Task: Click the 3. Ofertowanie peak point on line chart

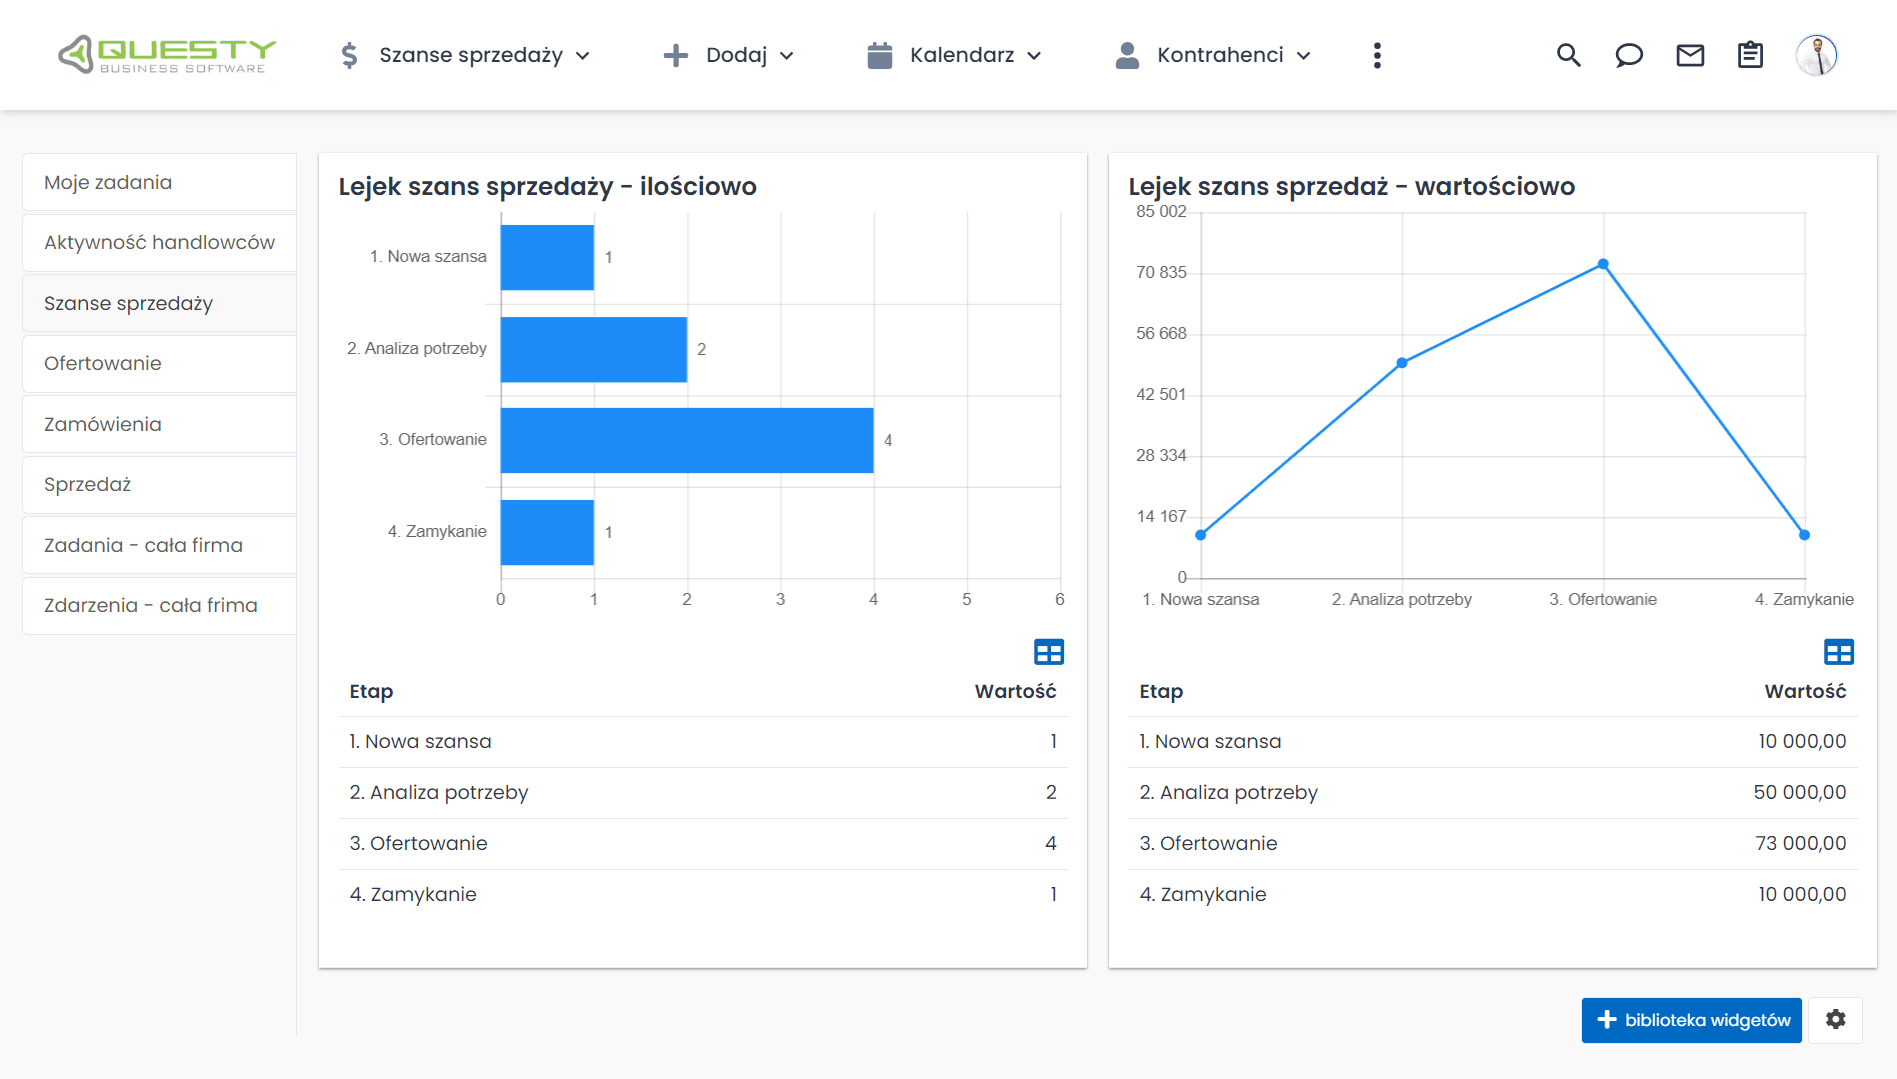Action: 1603,264
